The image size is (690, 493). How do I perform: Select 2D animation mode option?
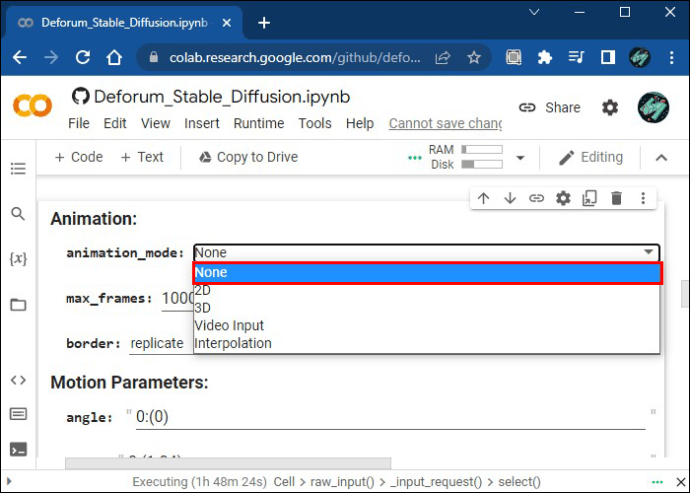coord(427,291)
